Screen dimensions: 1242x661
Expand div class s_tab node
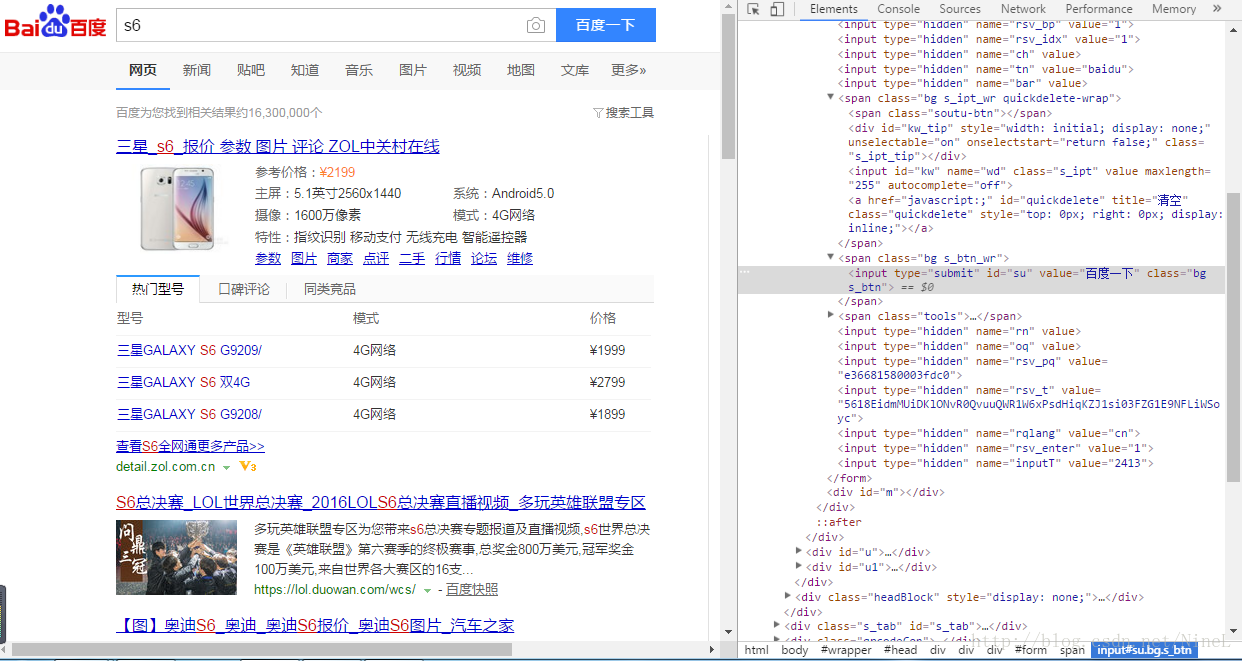point(777,625)
